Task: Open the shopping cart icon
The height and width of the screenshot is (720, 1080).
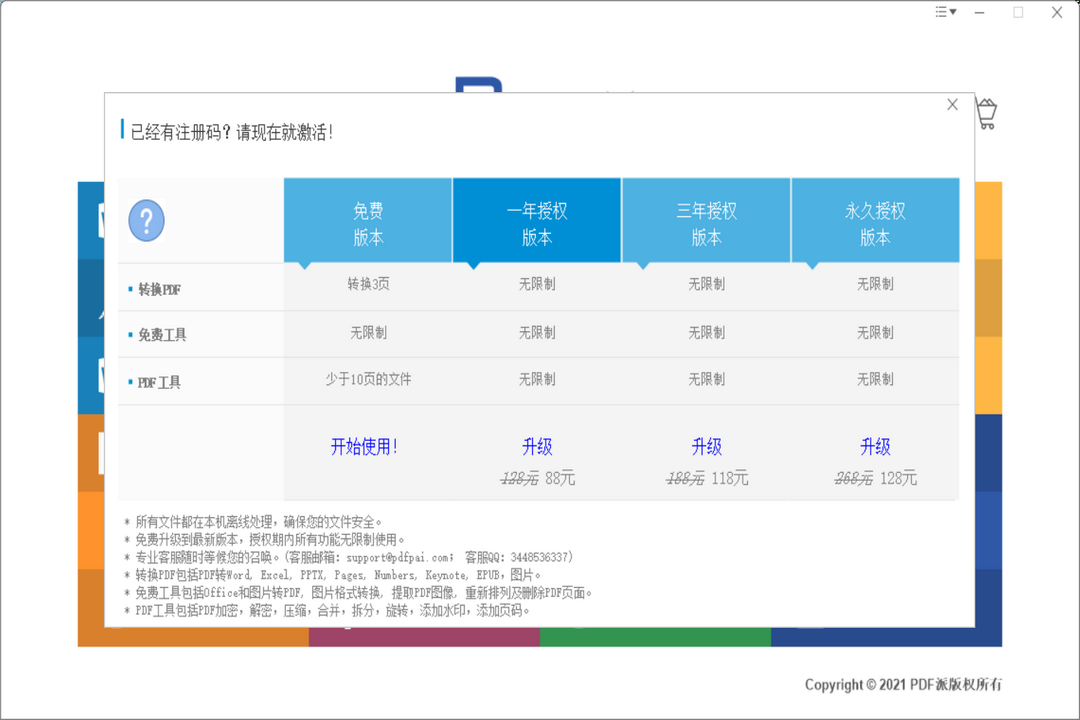Action: point(986,113)
